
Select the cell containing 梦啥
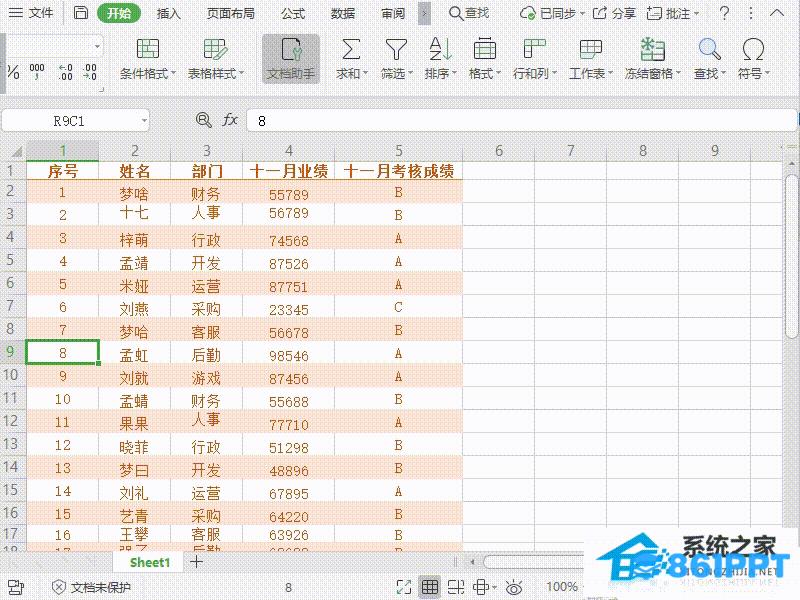pos(134,193)
